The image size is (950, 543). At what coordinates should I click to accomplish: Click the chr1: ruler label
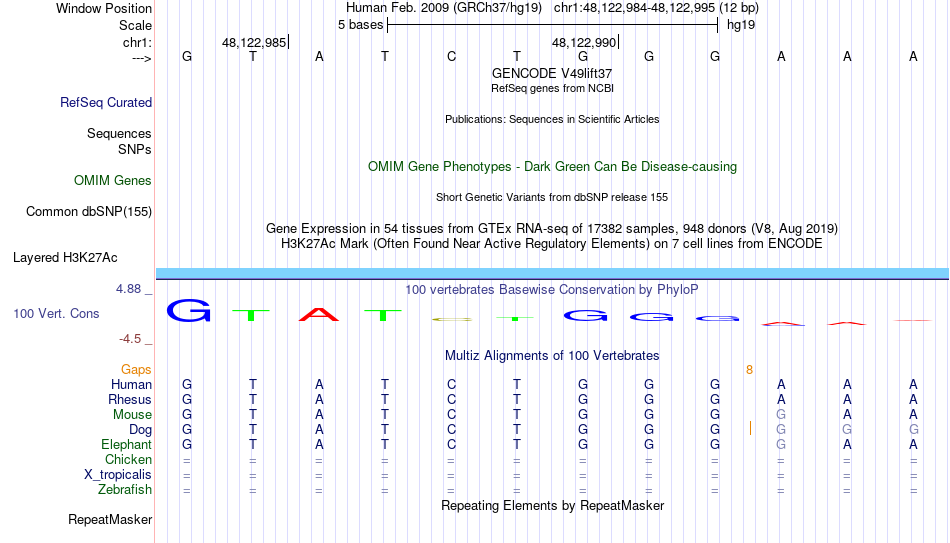point(137,42)
